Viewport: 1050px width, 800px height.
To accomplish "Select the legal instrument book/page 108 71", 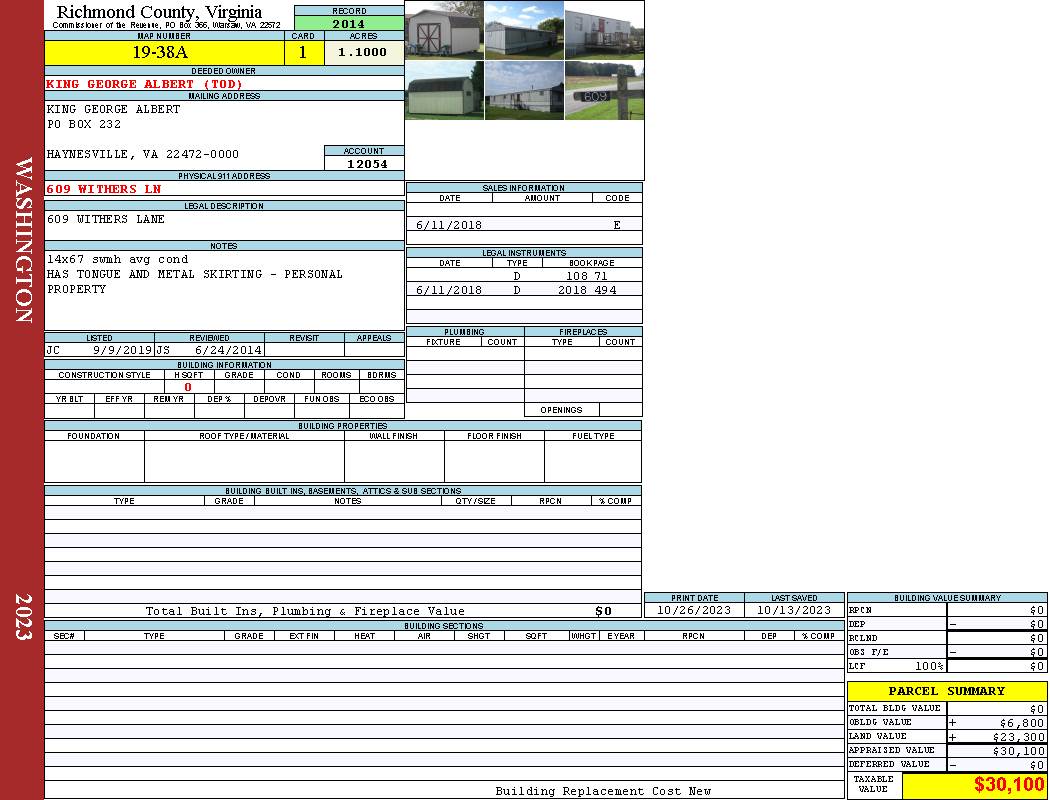I will 587,275.
